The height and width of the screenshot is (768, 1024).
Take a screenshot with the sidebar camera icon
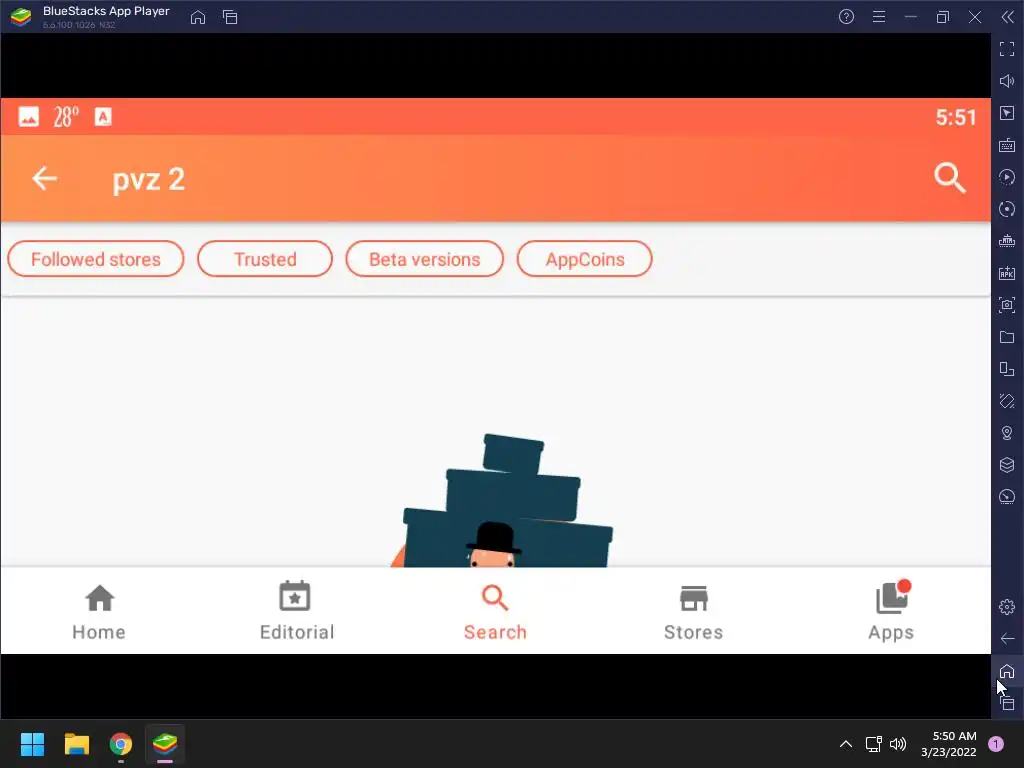point(1007,305)
